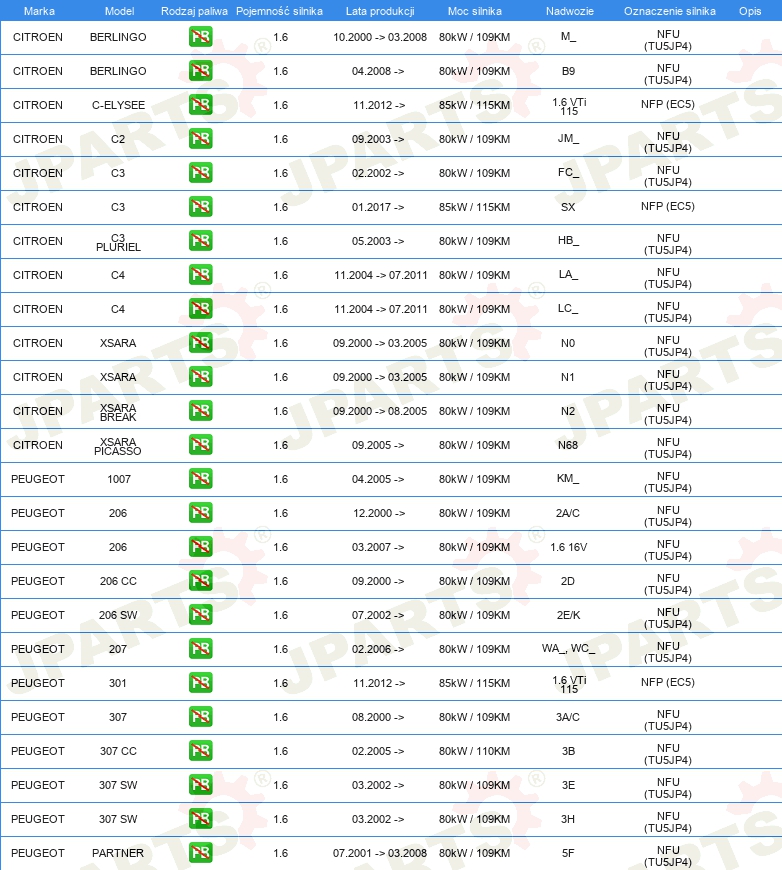Click the fuel icon in the 206 CC row

pyautogui.click(x=200, y=581)
